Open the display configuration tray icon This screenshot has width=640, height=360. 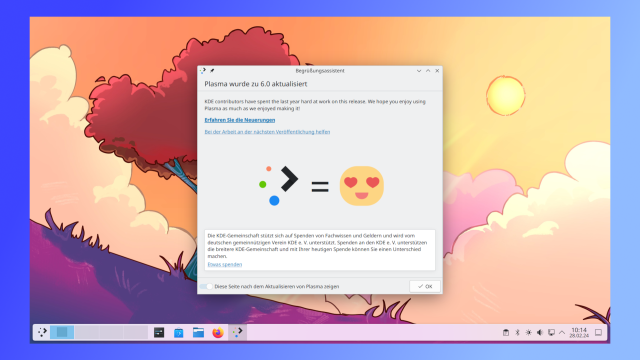click(x=551, y=333)
